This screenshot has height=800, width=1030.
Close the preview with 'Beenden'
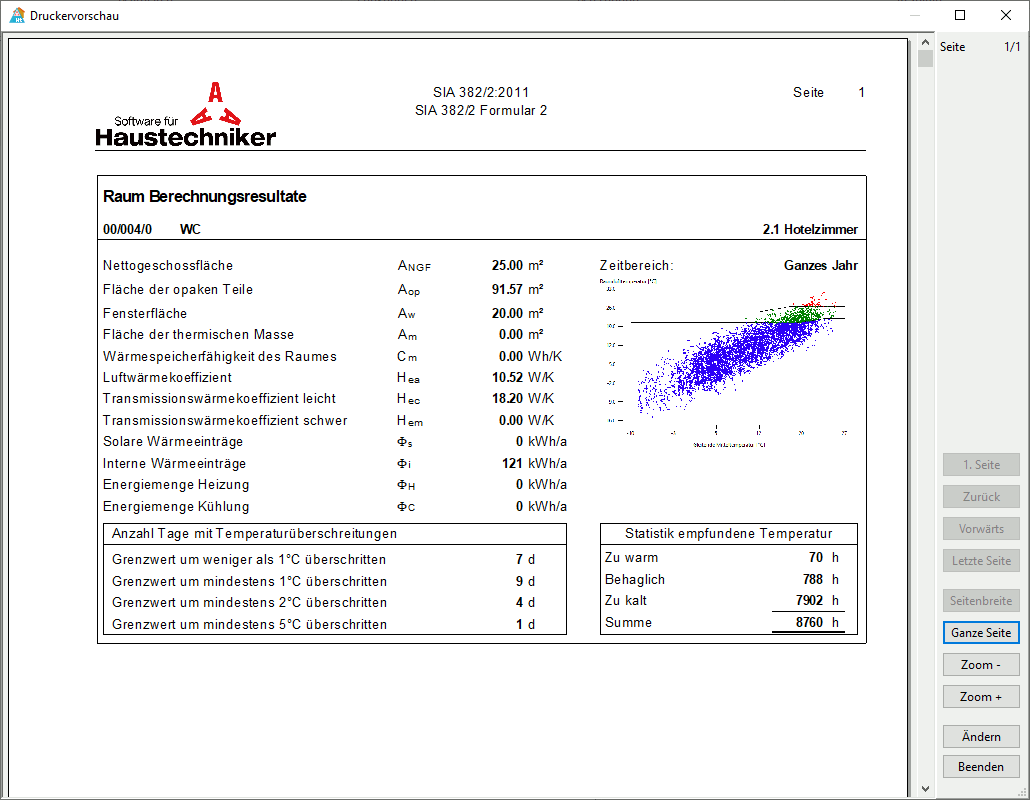coord(981,767)
